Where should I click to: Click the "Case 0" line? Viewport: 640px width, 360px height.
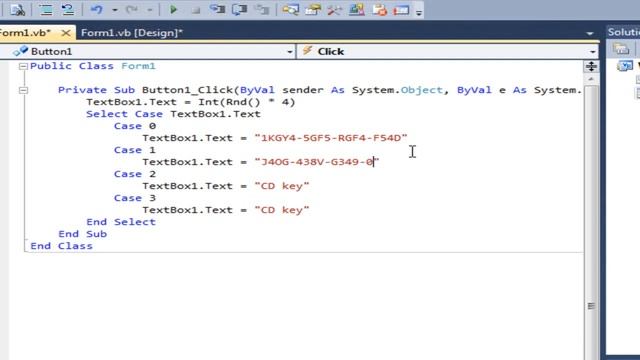coord(135,126)
